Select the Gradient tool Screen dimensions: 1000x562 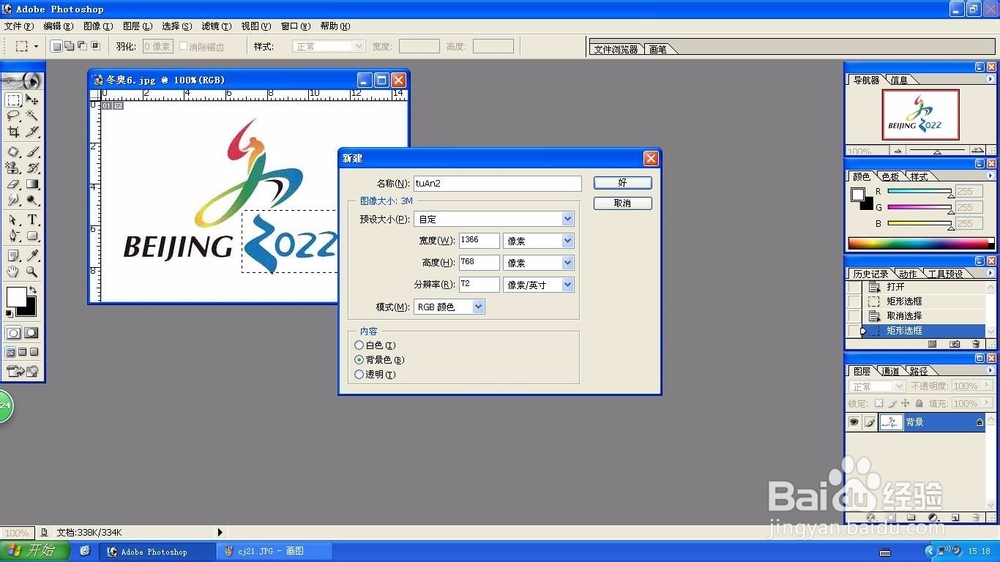[x=32, y=184]
